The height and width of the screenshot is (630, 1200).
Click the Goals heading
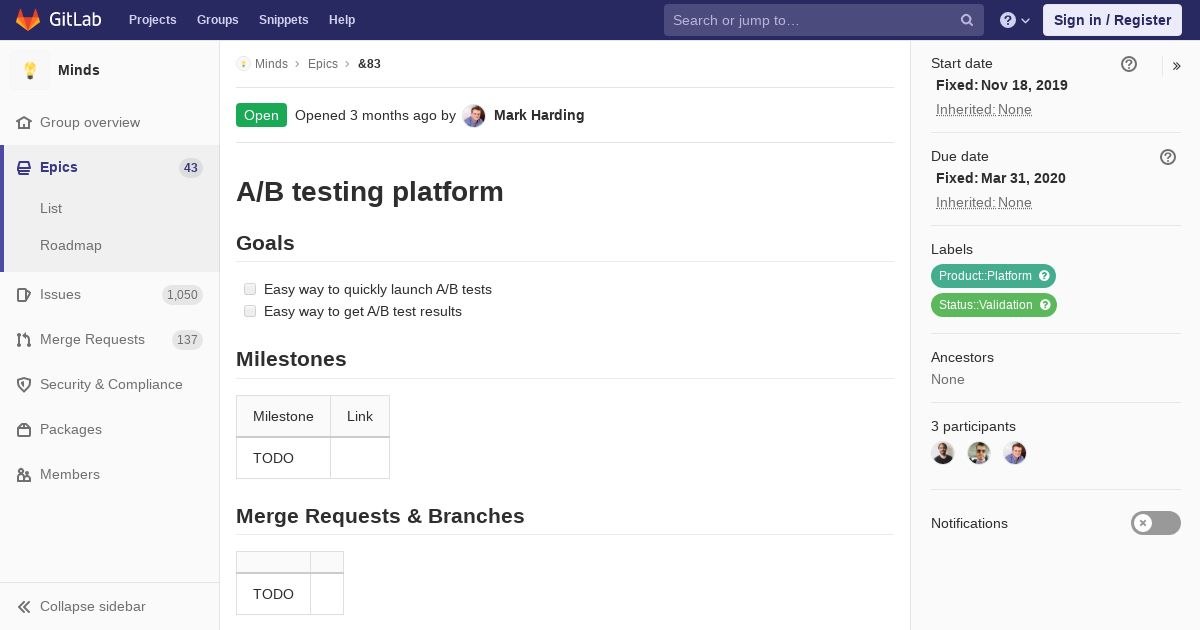265,243
